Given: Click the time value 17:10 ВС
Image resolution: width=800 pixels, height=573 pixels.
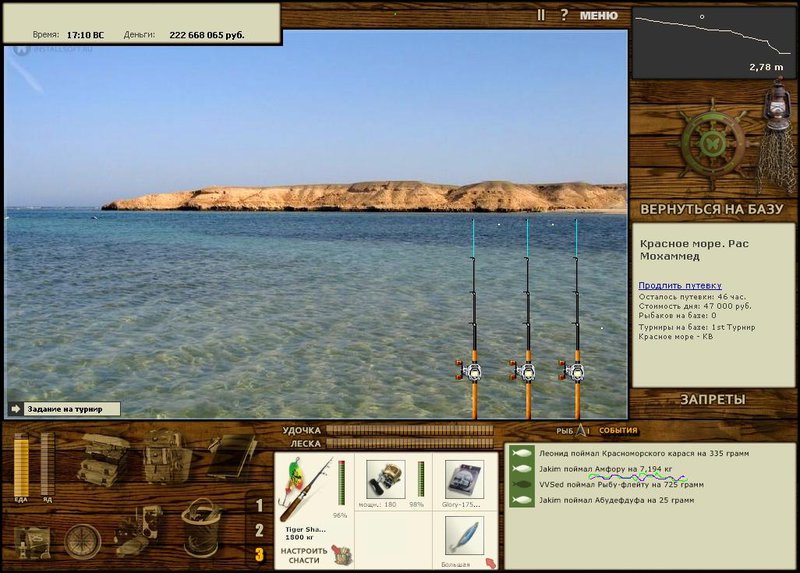Looking at the screenshot, I should point(85,35).
